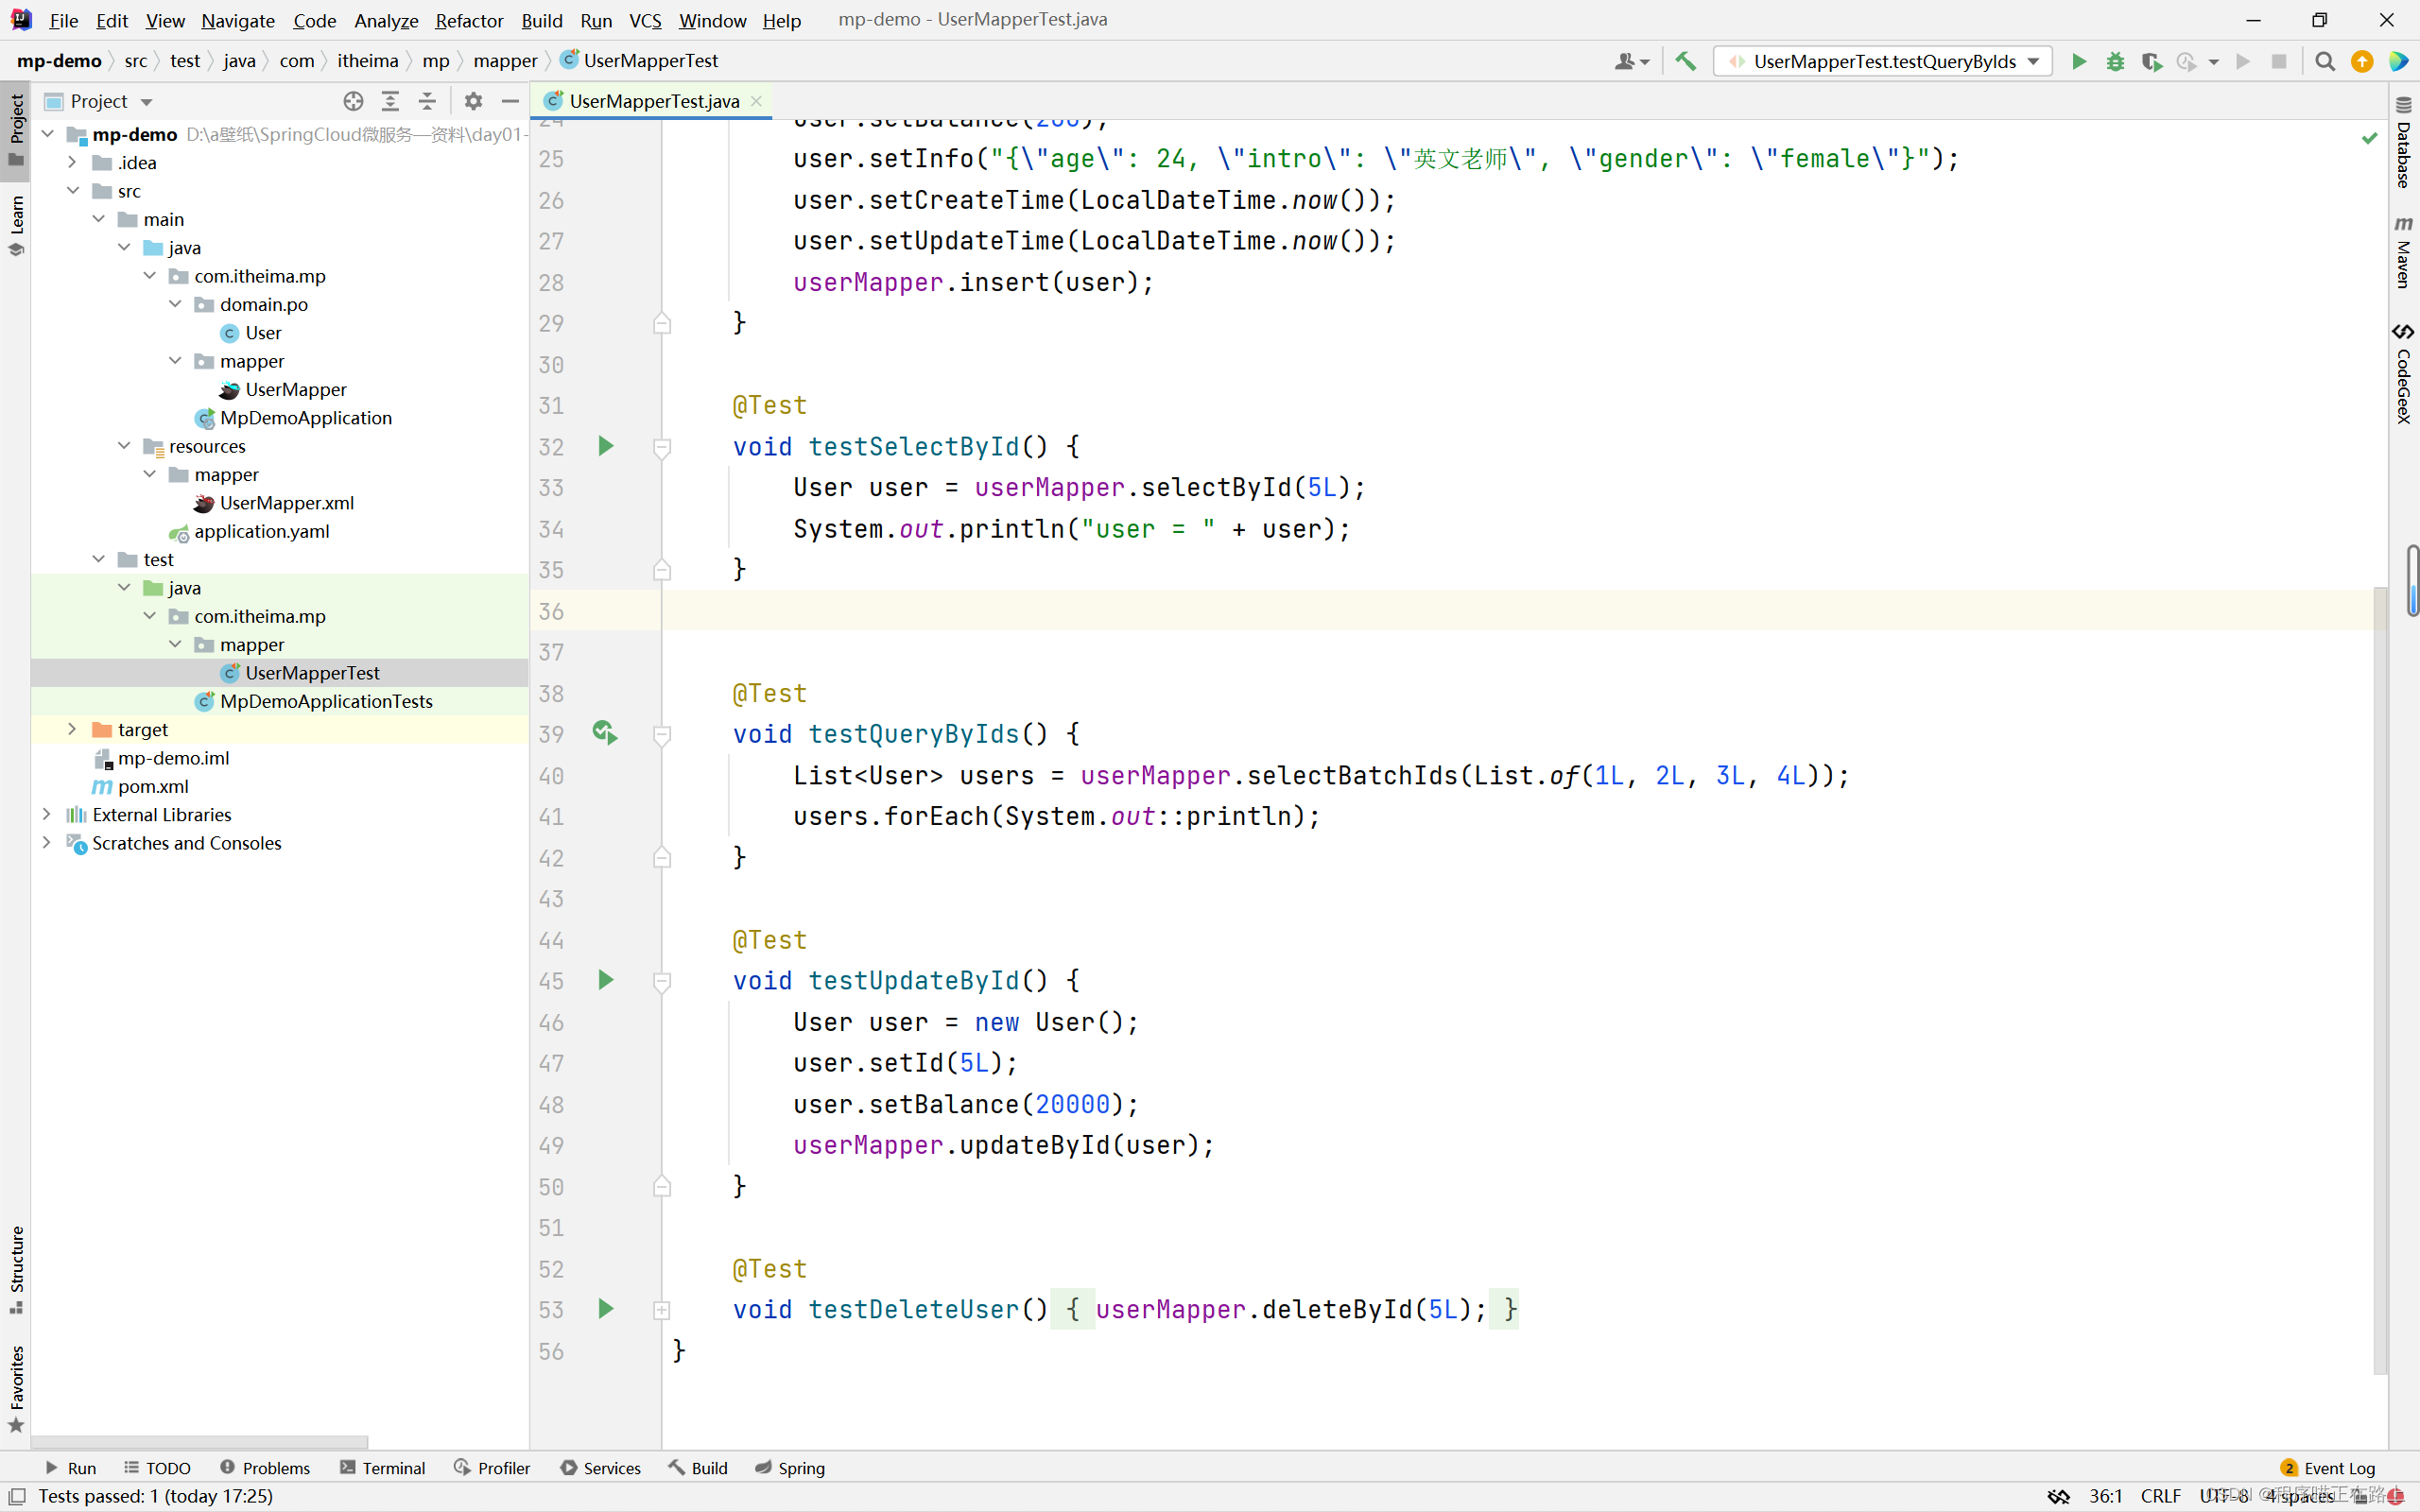Click the Run test button on line 32
Image resolution: width=2420 pixels, height=1512 pixels.
coord(605,446)
